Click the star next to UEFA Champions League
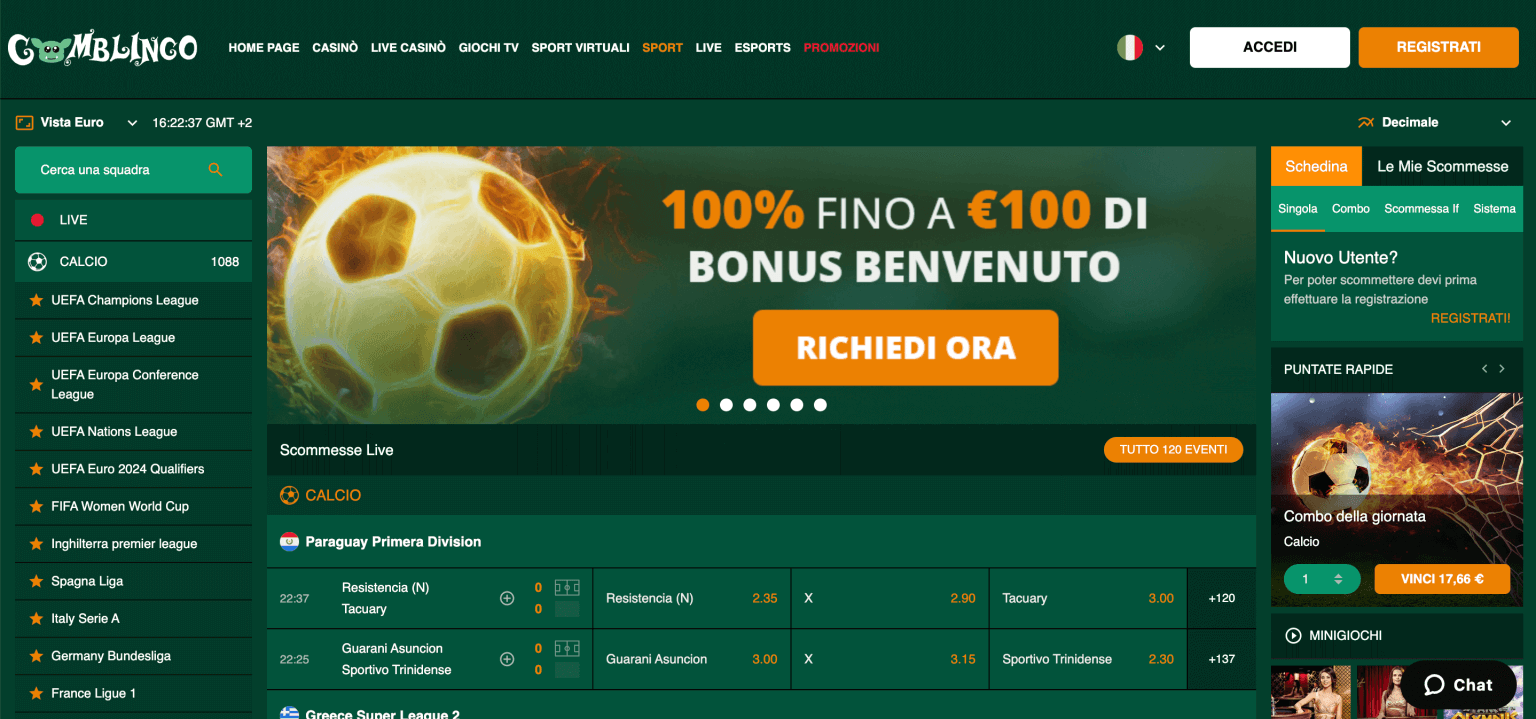 coord(36,300)
